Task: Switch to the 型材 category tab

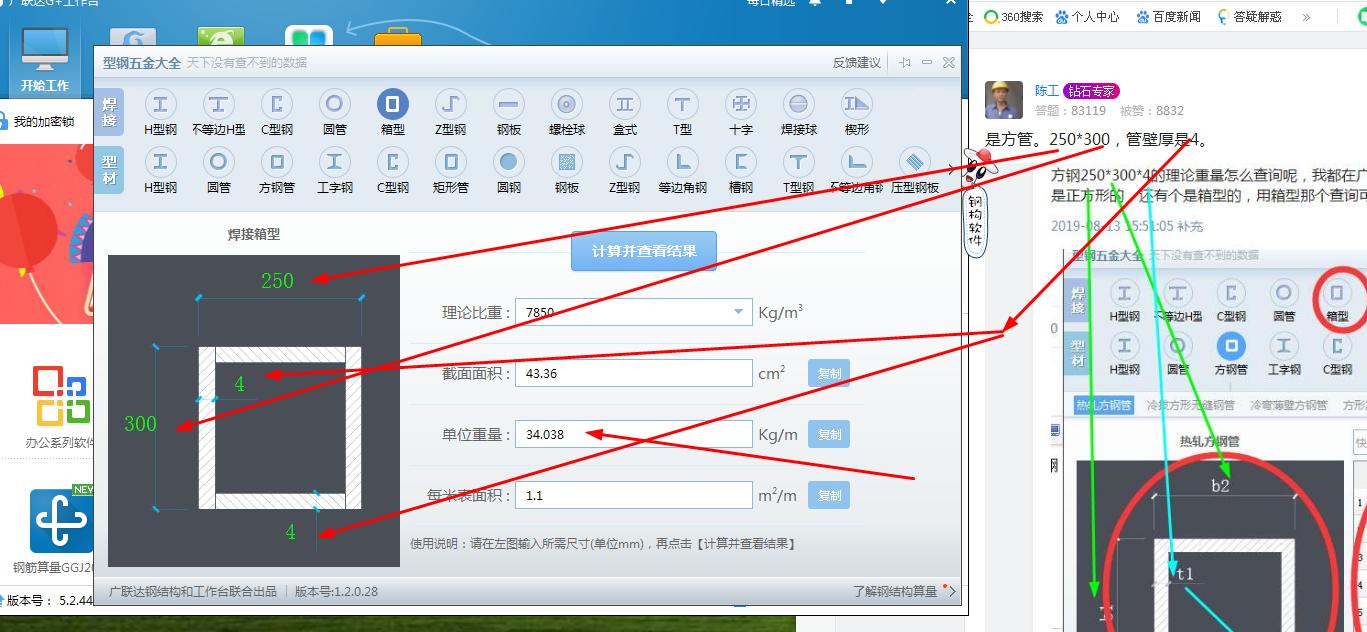Action: [110, 169]
